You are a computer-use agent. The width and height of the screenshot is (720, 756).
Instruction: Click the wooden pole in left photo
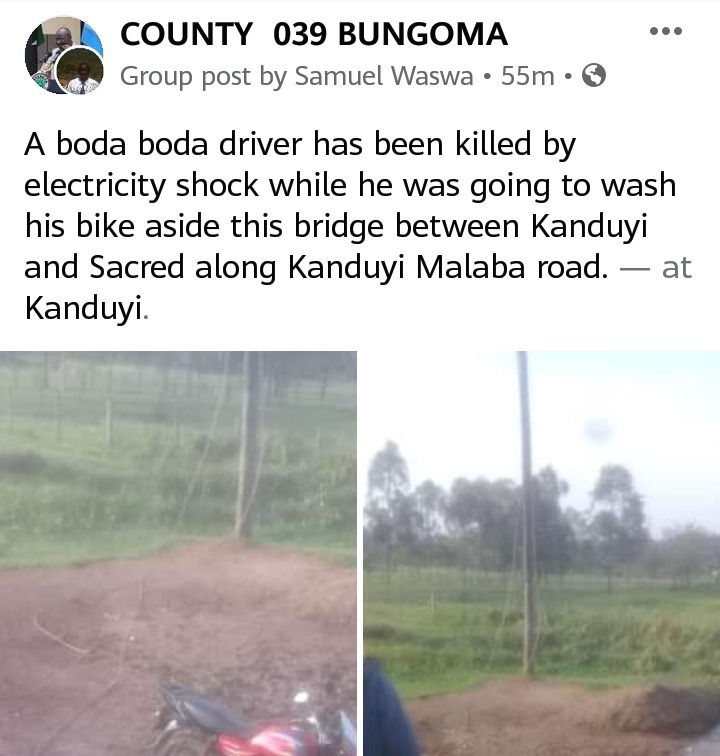pyautogui.click(x=247, y=446)
